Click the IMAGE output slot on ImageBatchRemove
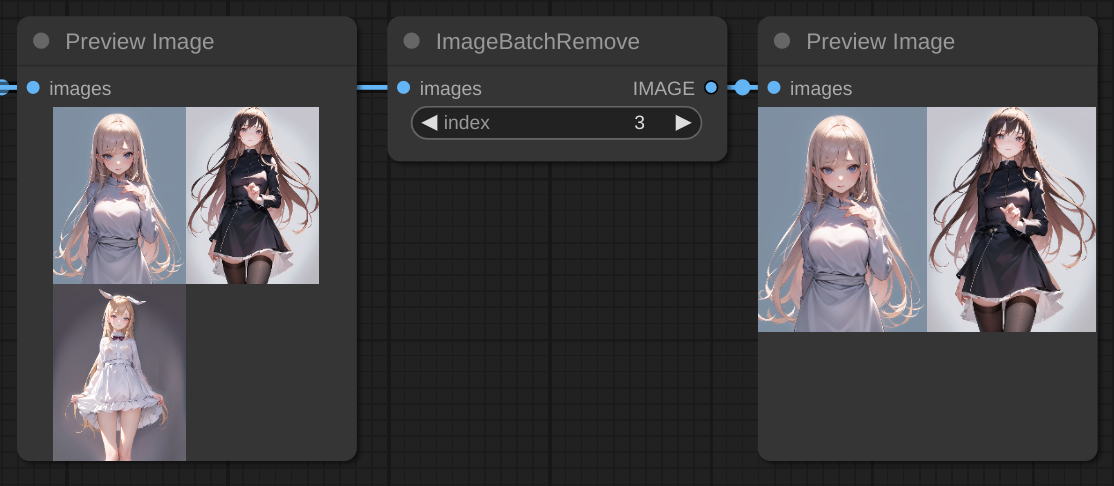The width and height of the screenshot is (1114, 486). click(710, 88)
